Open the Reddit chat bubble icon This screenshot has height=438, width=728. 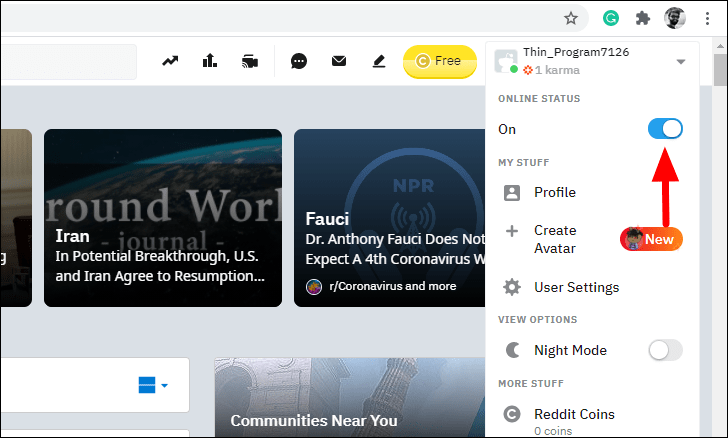(x=299, y=61)
